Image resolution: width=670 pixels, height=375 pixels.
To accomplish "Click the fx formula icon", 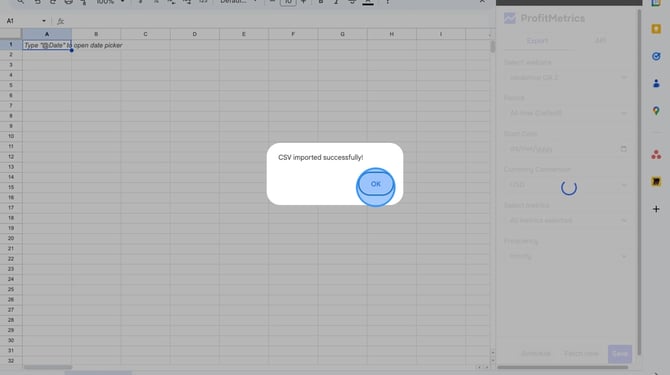I will [x=61, y=21].
